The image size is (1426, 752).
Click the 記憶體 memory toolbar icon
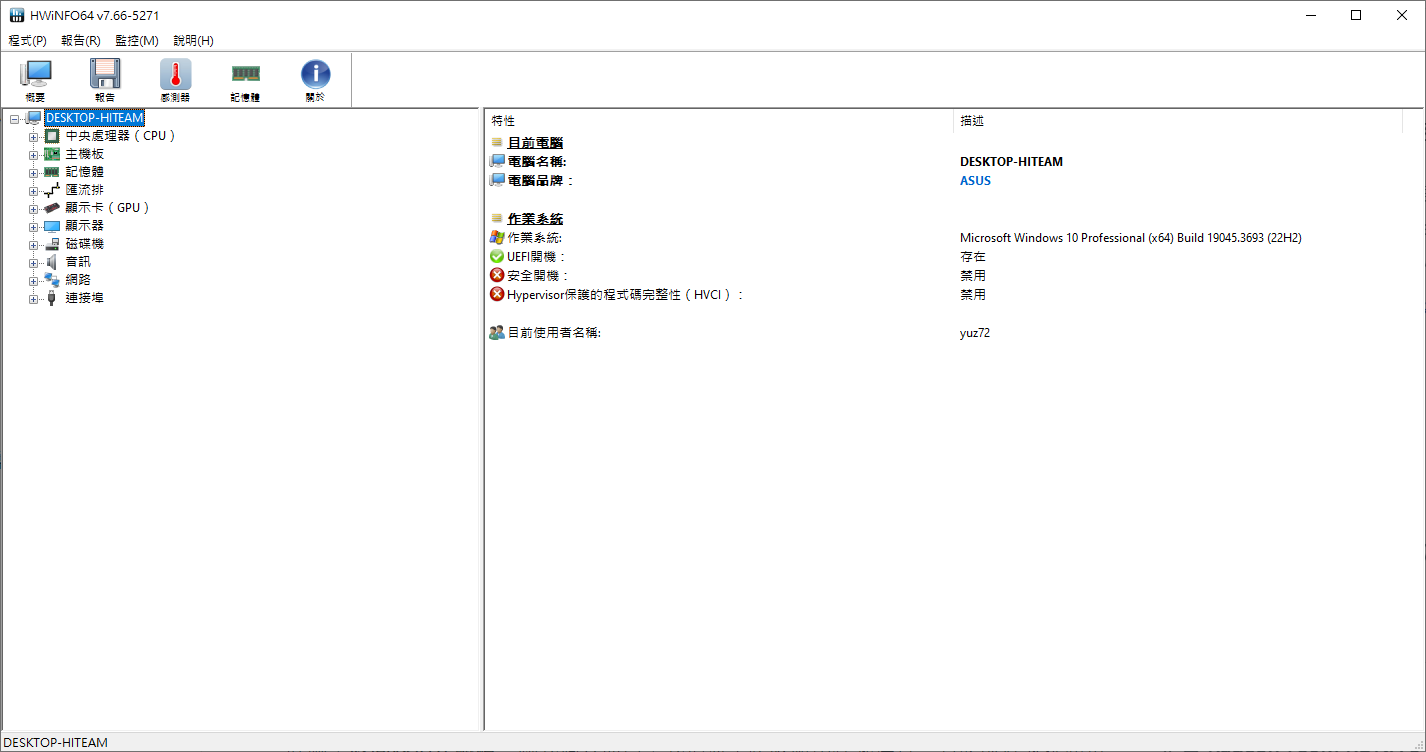tap(245, 80)
